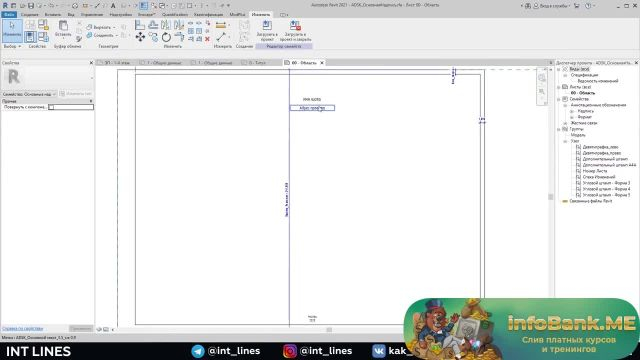
Task: Collapse the Families node in project browser
Action: [559, 99]
